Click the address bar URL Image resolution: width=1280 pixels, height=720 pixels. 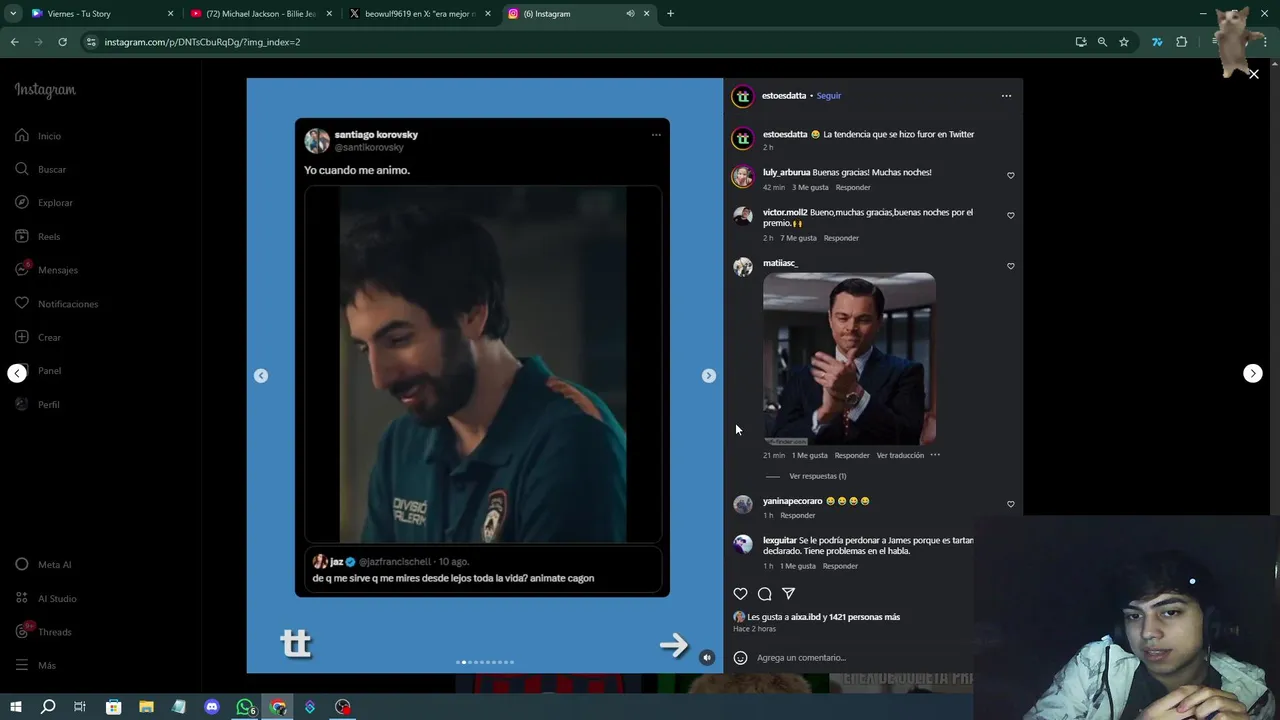point(202,42)
